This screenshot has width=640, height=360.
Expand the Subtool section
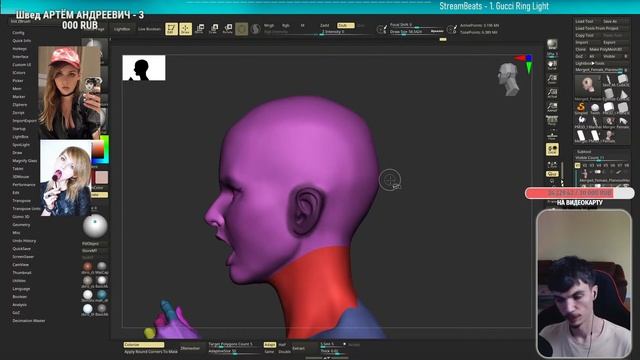pos(584,151)
